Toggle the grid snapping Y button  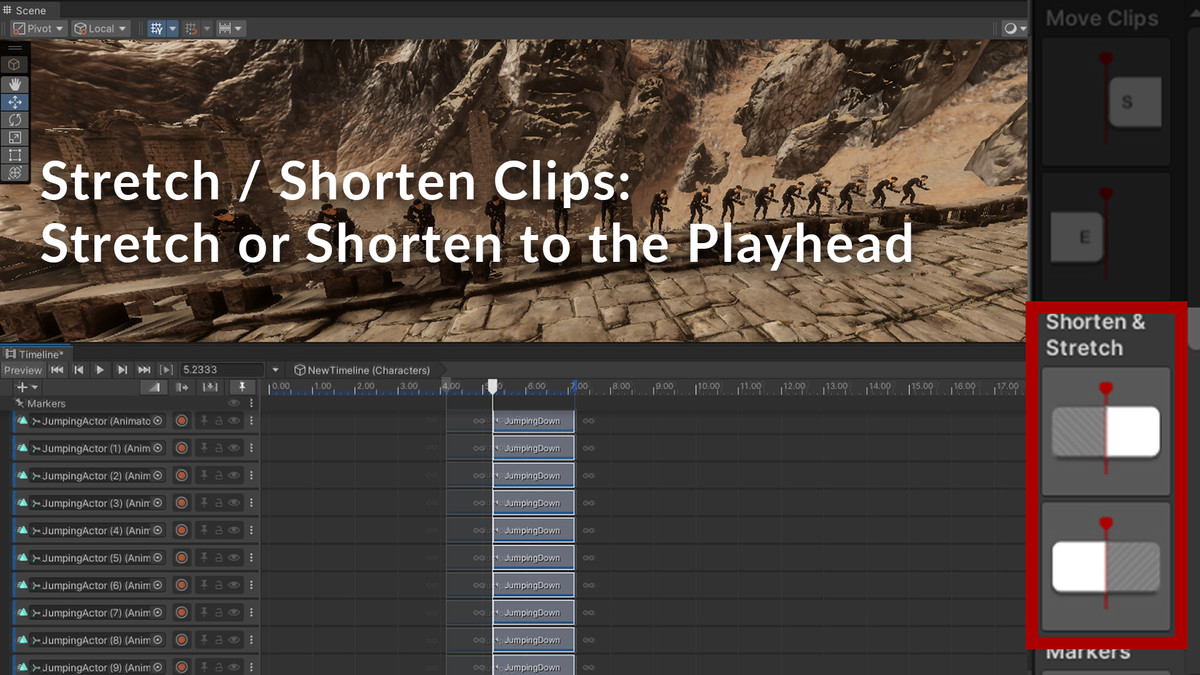tap(156, 29)
